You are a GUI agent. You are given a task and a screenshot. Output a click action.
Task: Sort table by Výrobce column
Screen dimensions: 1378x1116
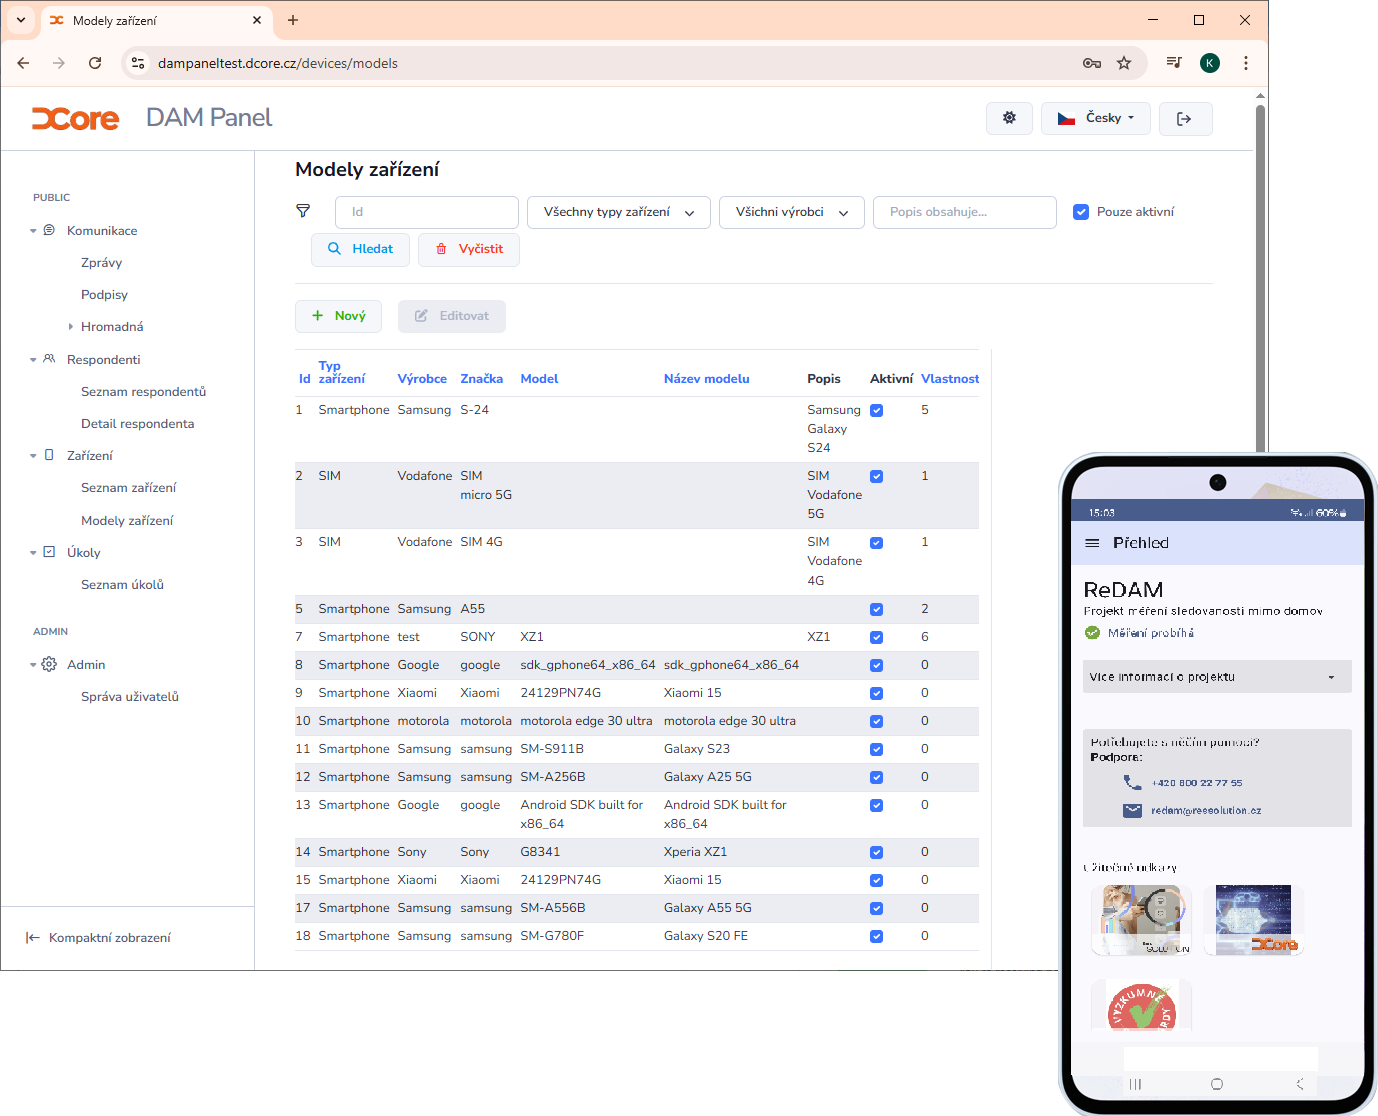pos(422,379)
